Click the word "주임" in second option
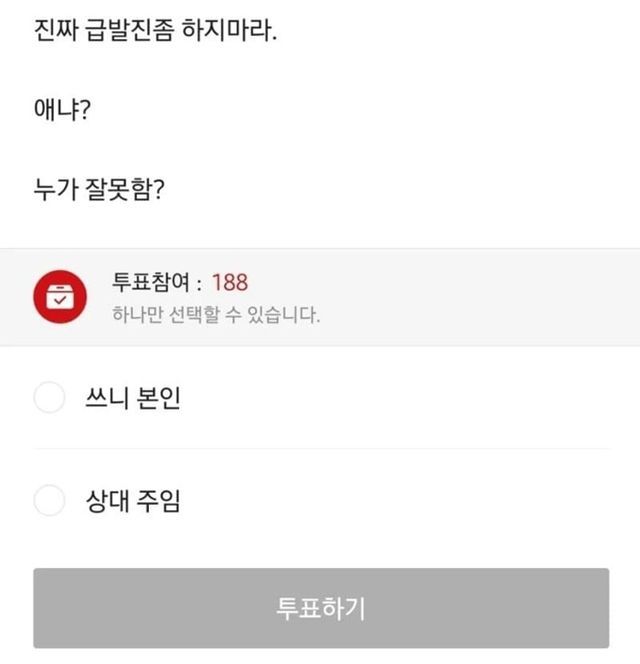 pos(158,501)
